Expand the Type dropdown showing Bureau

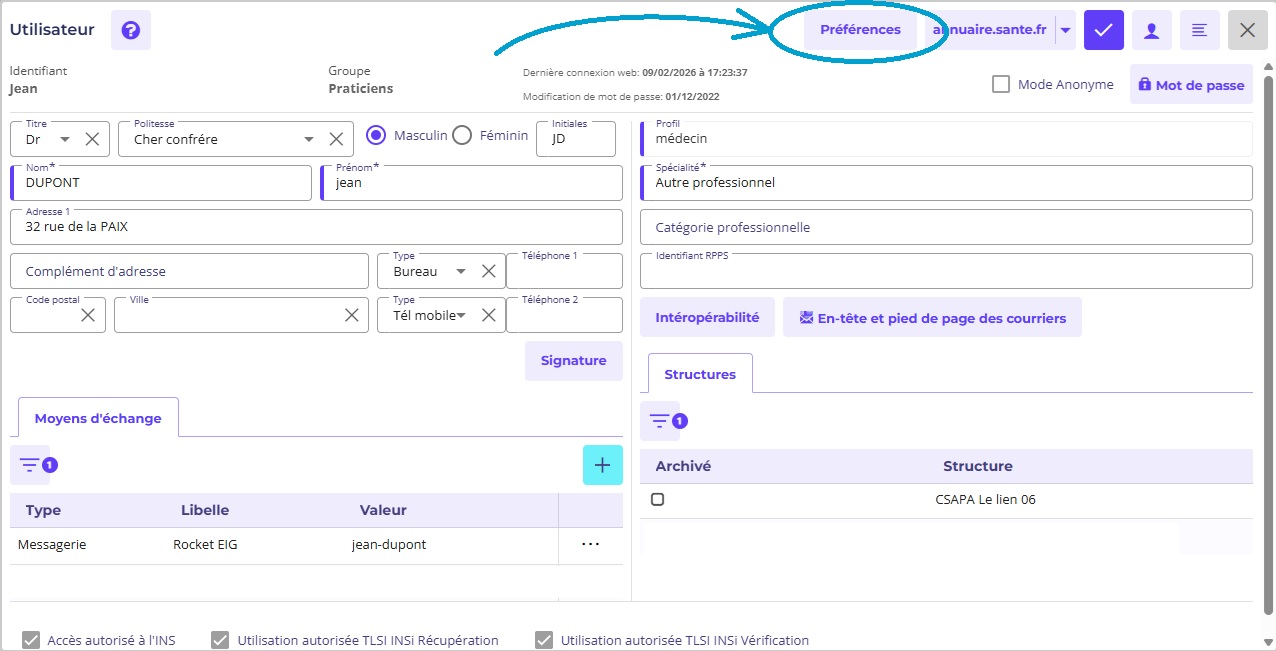[460, 271]
